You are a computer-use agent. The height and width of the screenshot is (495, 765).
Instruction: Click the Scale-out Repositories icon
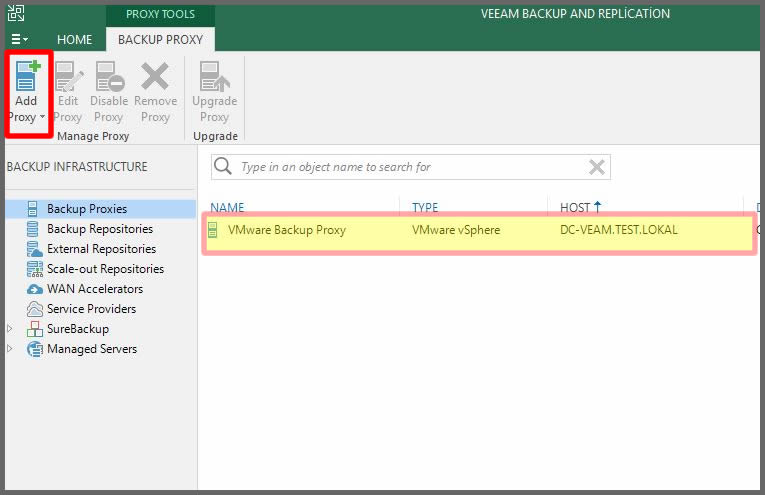[x=35, y=269]
